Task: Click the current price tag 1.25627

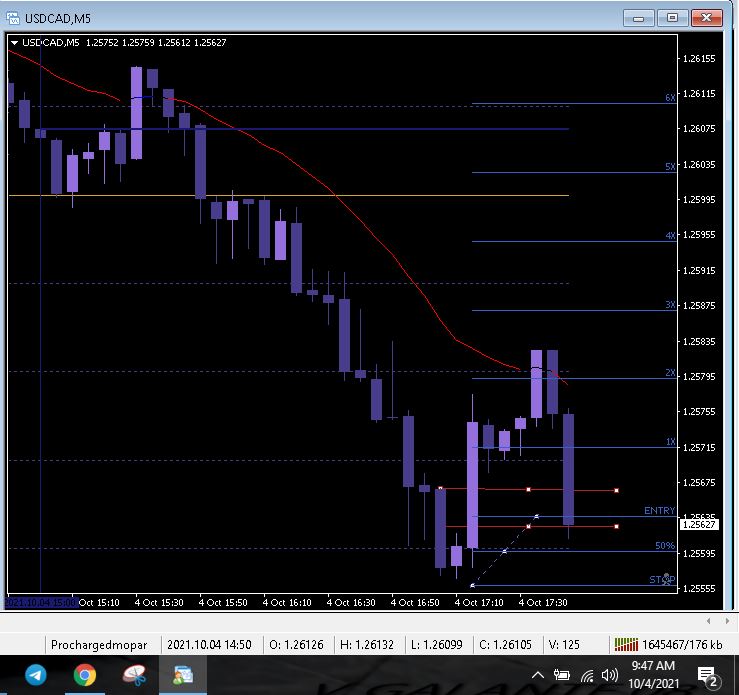Action: point(699,524)
